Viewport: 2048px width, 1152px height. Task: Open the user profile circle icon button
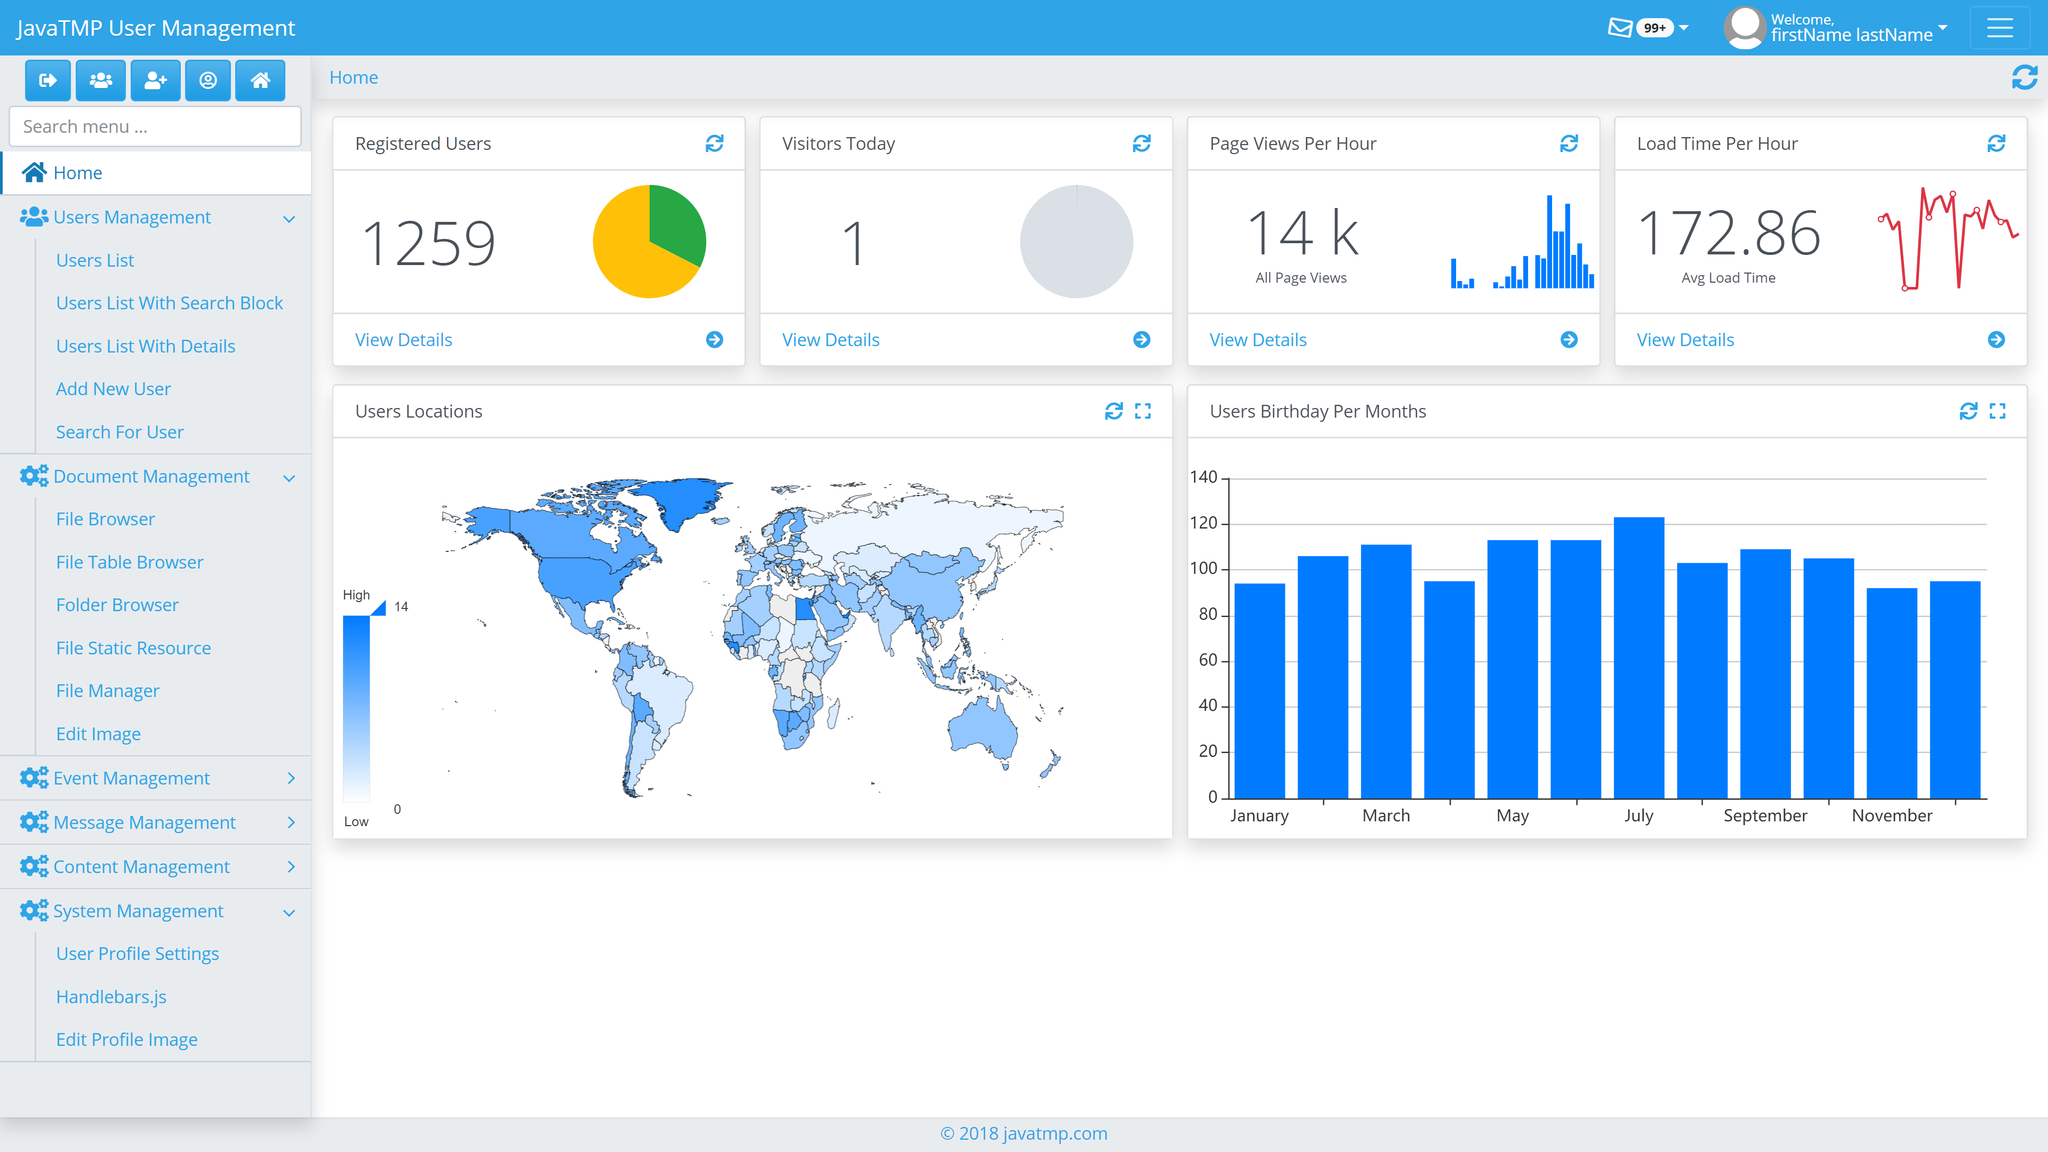[208, 80]
